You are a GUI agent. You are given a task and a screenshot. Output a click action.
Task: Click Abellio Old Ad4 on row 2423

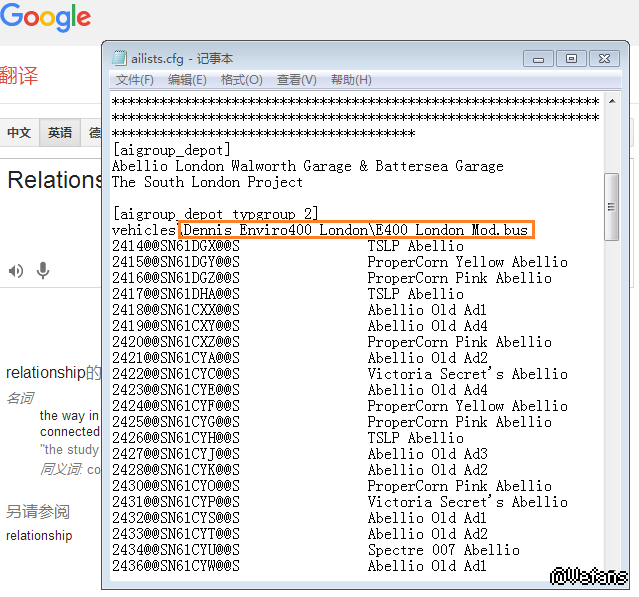click(x=427, y=390)
